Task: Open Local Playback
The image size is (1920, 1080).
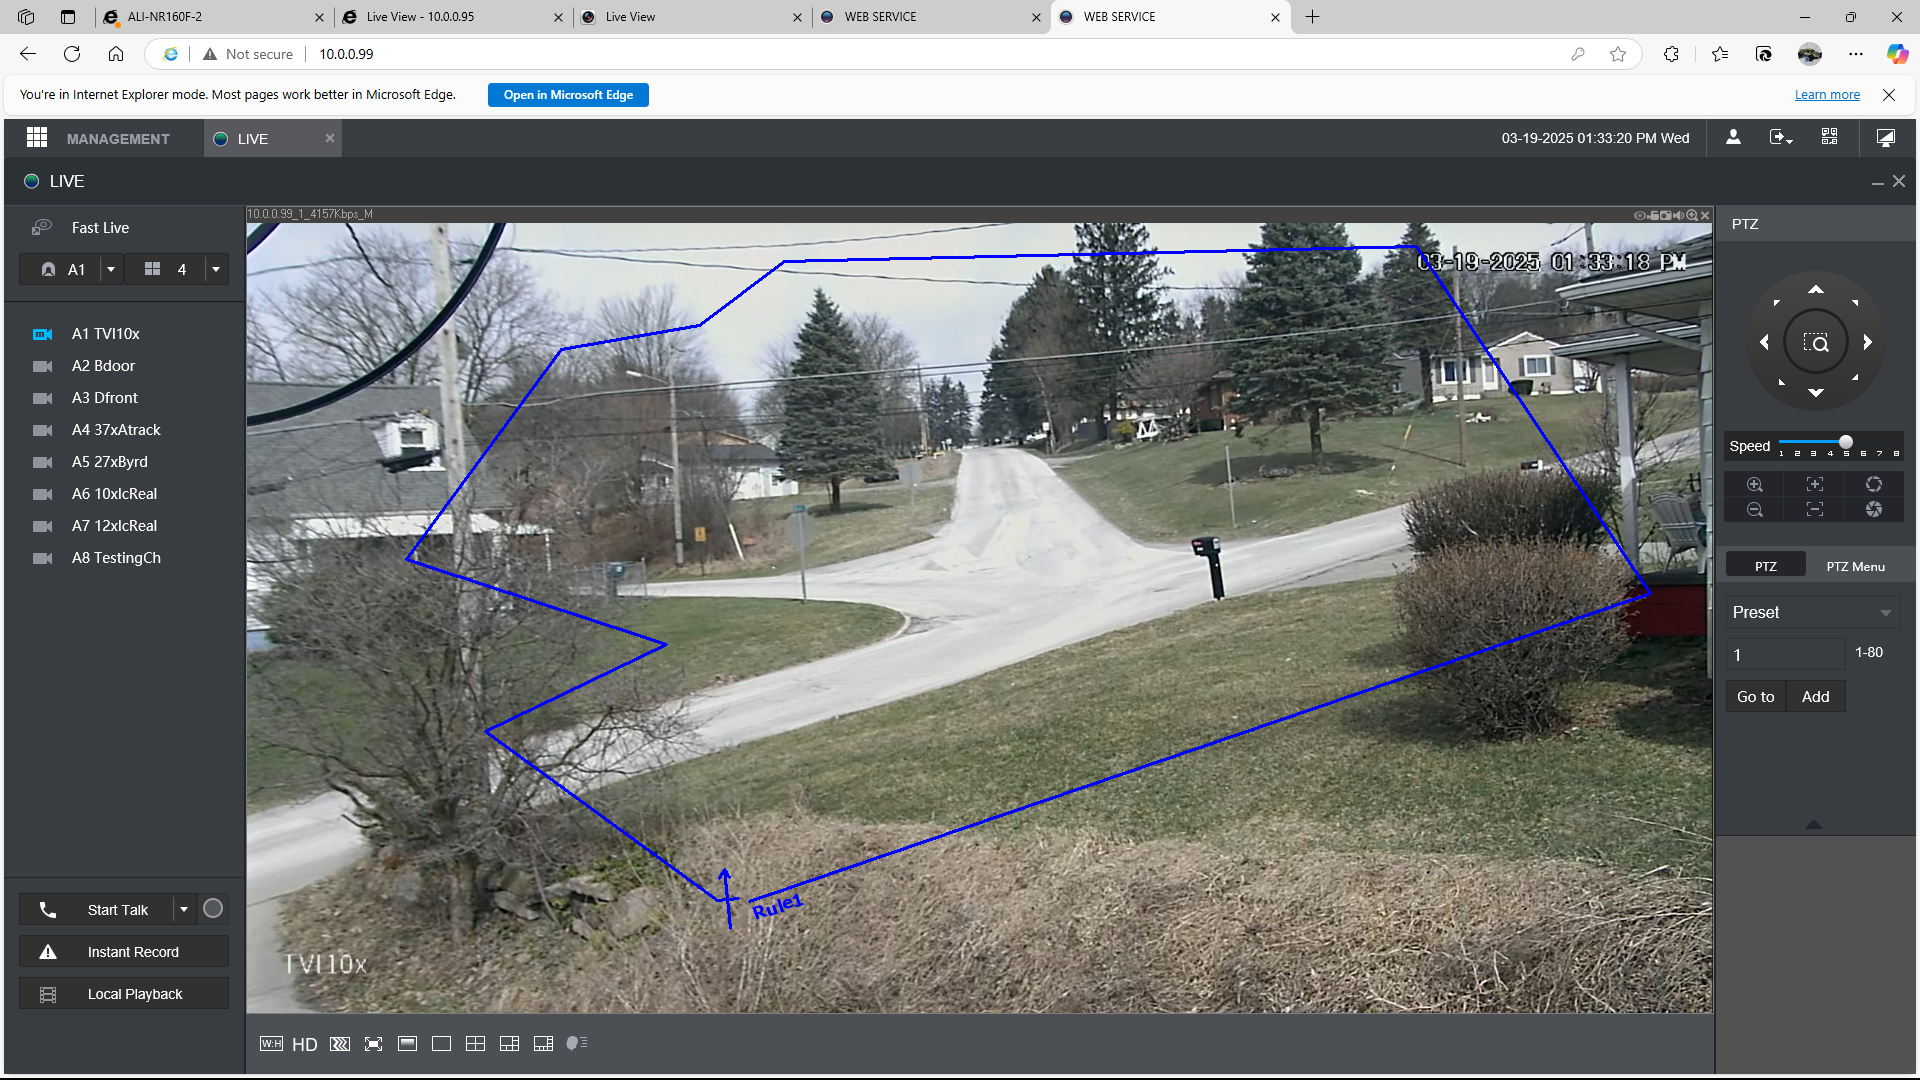Action: (124, 994)
